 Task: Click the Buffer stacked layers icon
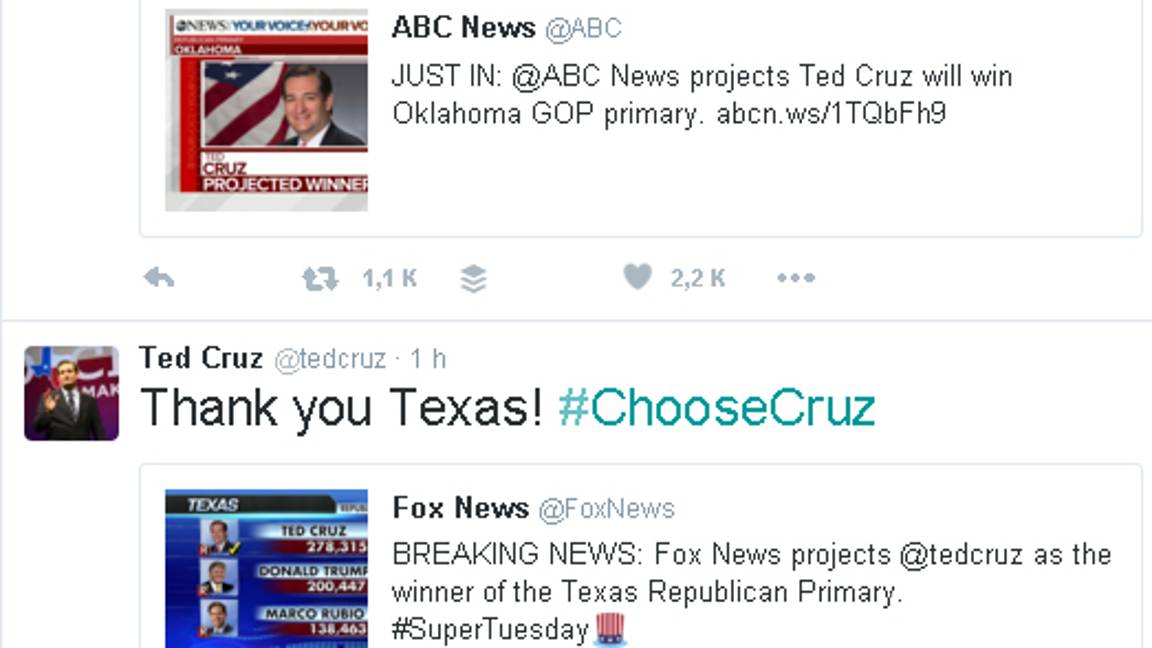tap(474, 279)
